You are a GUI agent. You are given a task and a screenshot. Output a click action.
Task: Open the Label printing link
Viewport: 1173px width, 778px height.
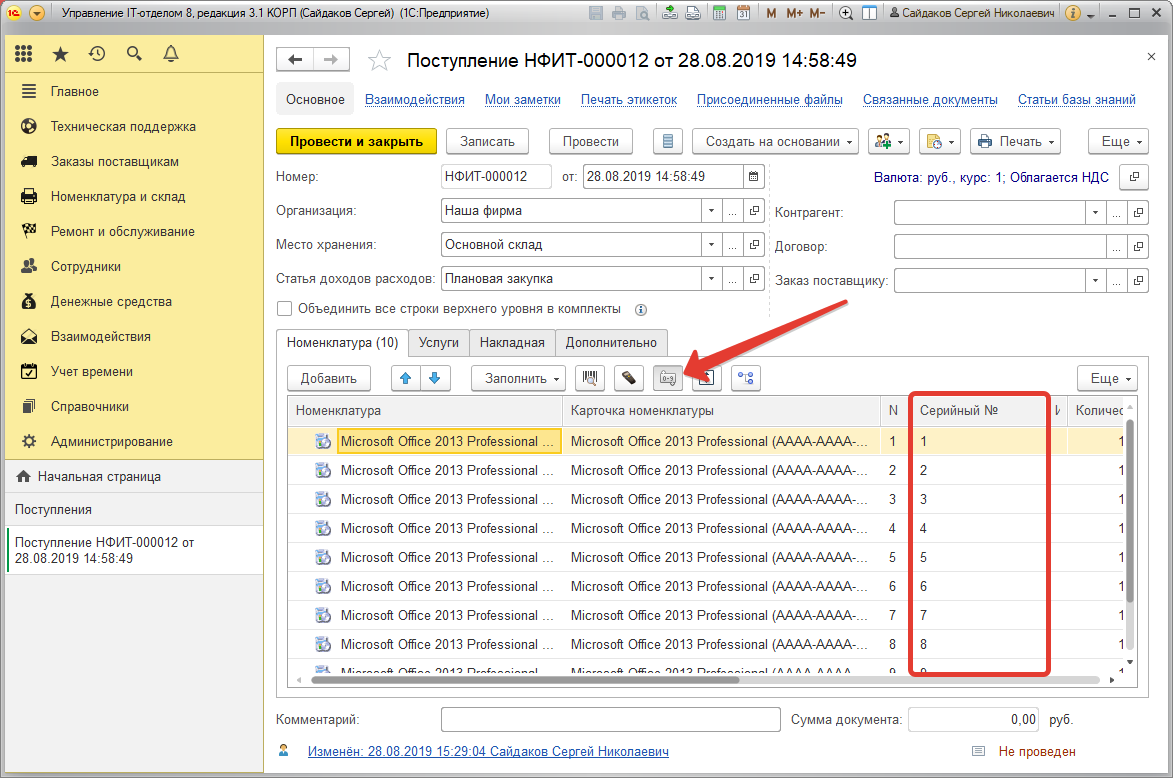coord(628,99)
